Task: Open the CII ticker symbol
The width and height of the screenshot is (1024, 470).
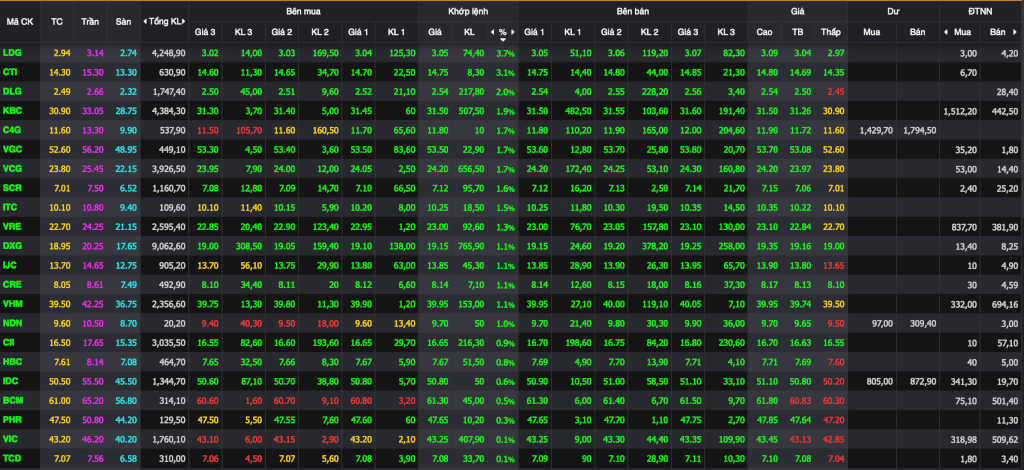Action: 10,343
